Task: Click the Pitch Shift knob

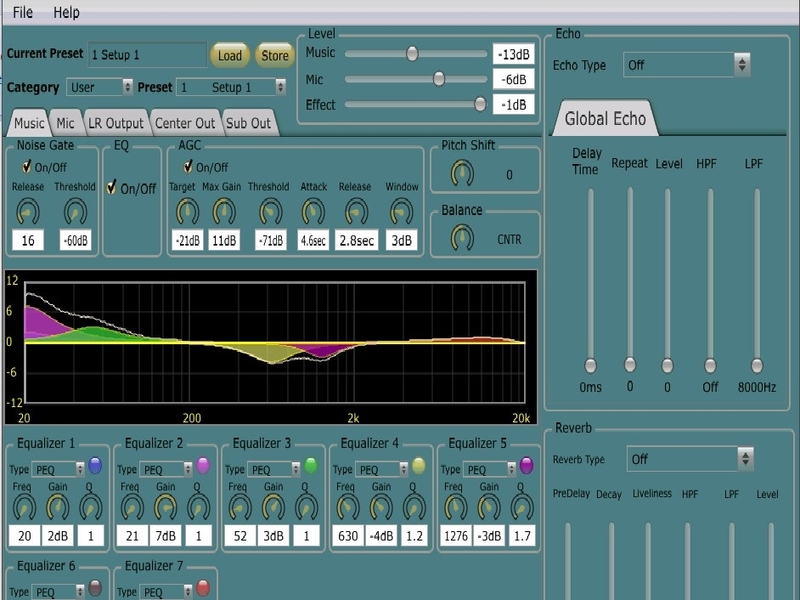Action: point(462,173)
